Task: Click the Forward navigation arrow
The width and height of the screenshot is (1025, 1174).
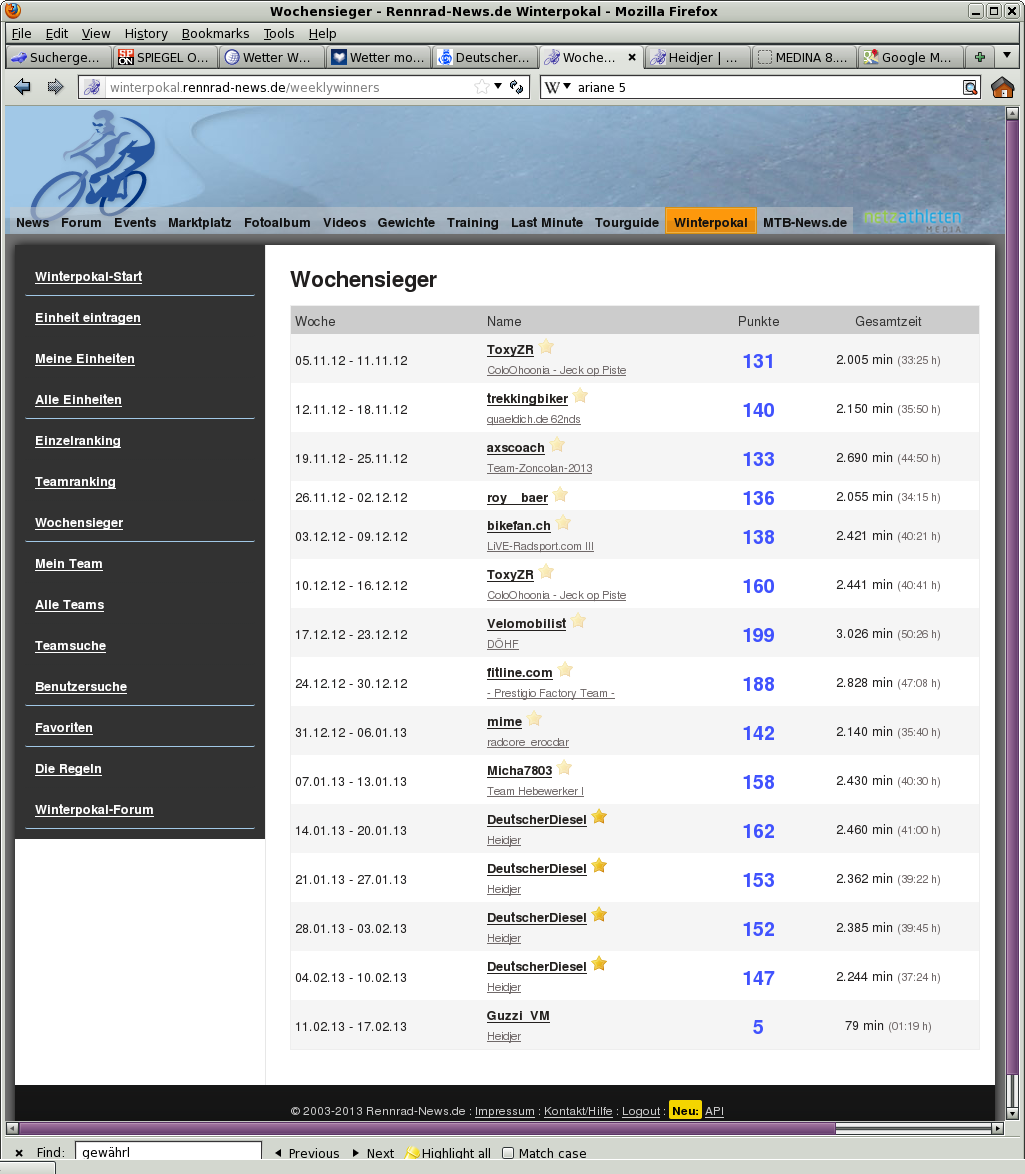Action: click(x=56, y=87)
